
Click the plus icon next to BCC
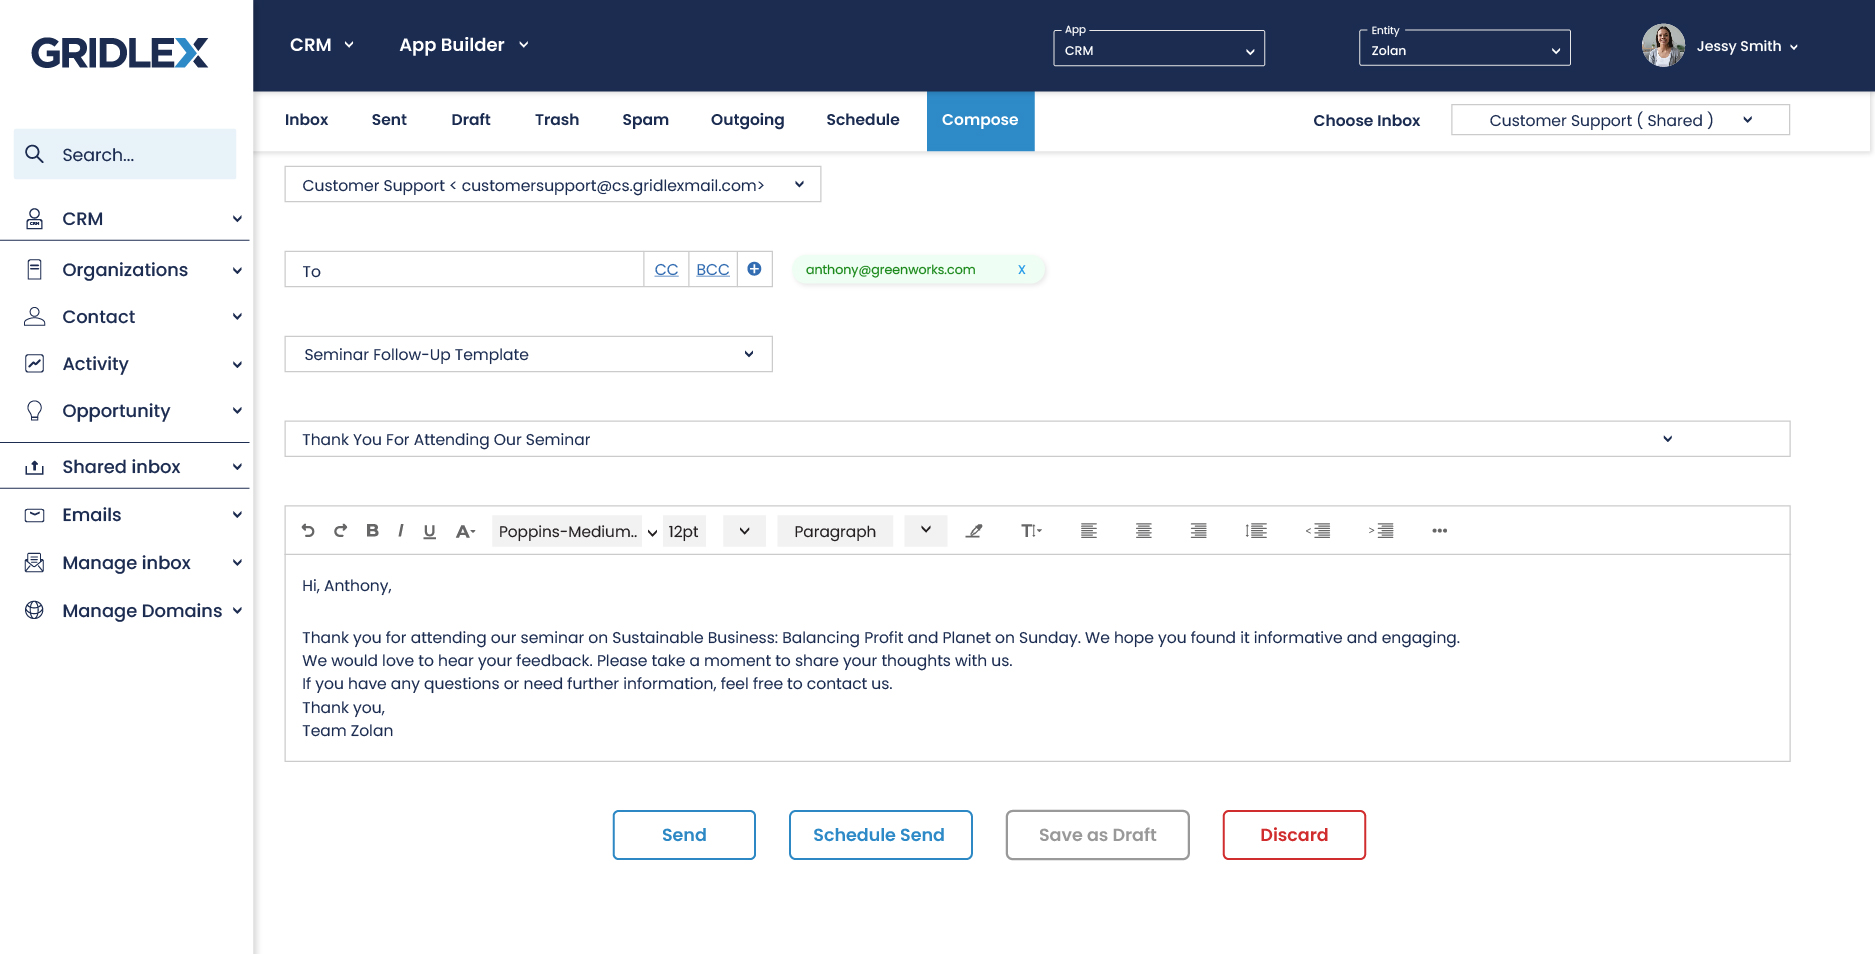click(x=754, y=268)
